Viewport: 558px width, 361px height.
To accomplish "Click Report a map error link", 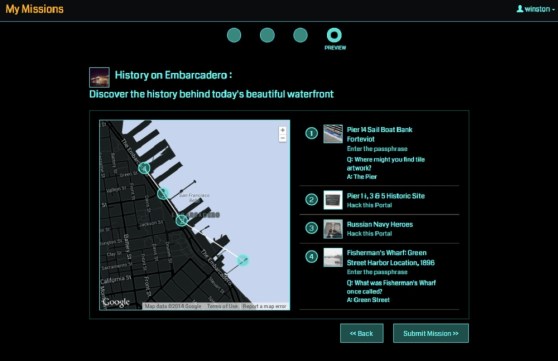I will coord(265,306).
